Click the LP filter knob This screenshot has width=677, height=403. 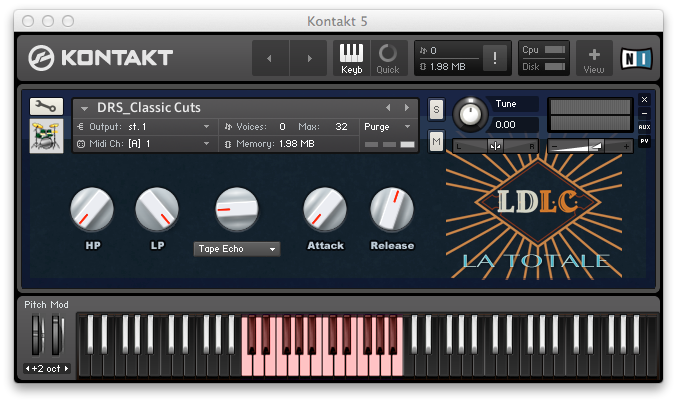(157, 209)
